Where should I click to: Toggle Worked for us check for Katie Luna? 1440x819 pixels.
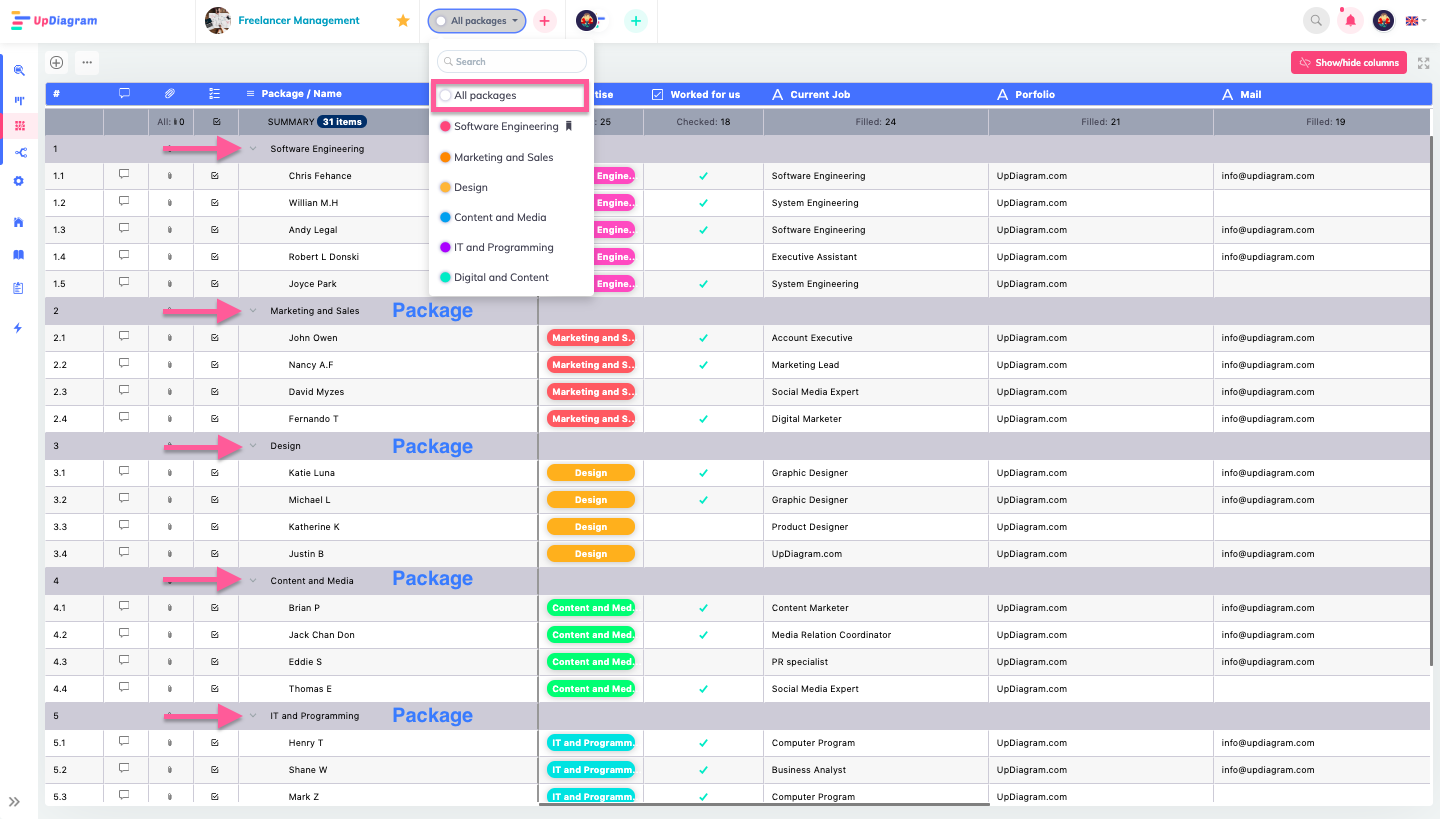(x=703, y=473)
